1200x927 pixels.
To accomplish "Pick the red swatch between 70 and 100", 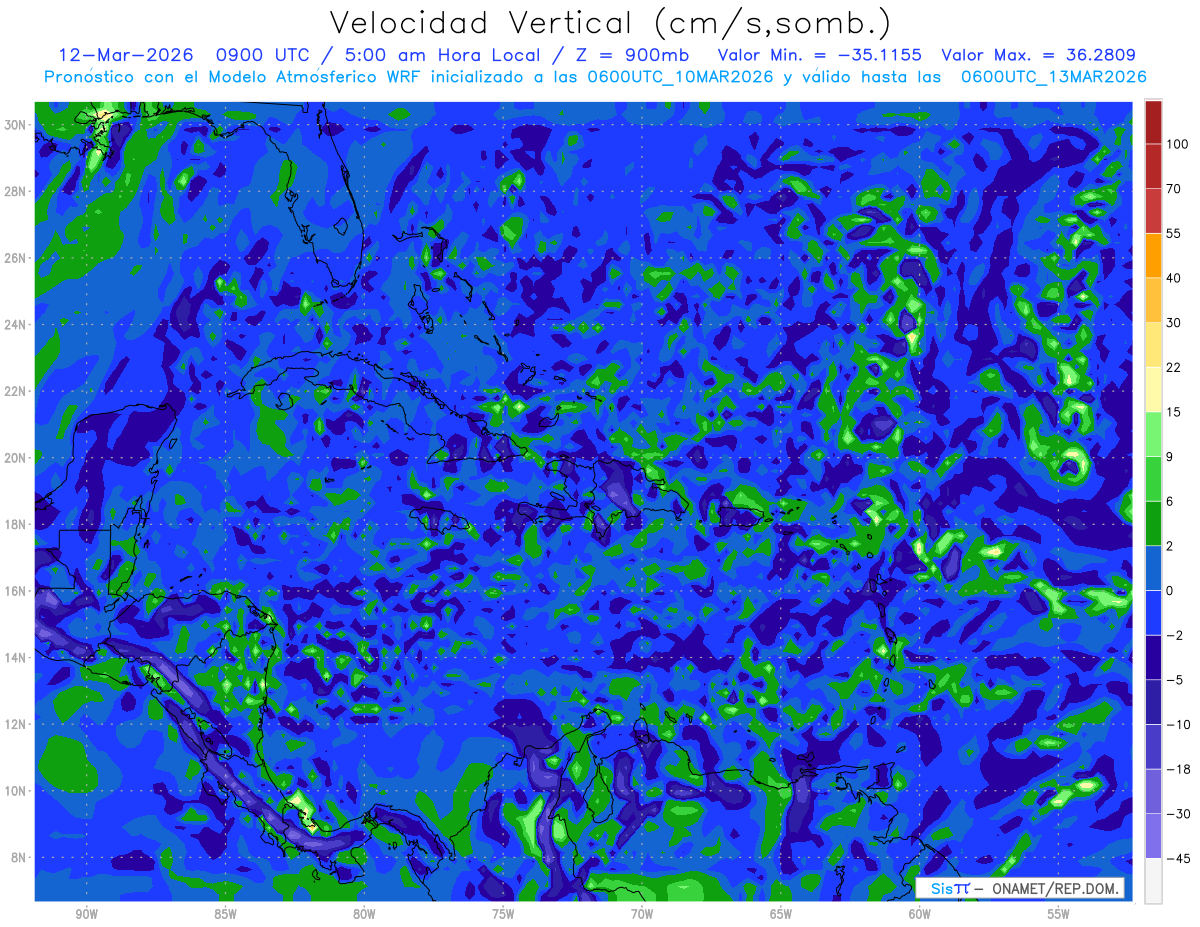I will tap(1153, 165).
